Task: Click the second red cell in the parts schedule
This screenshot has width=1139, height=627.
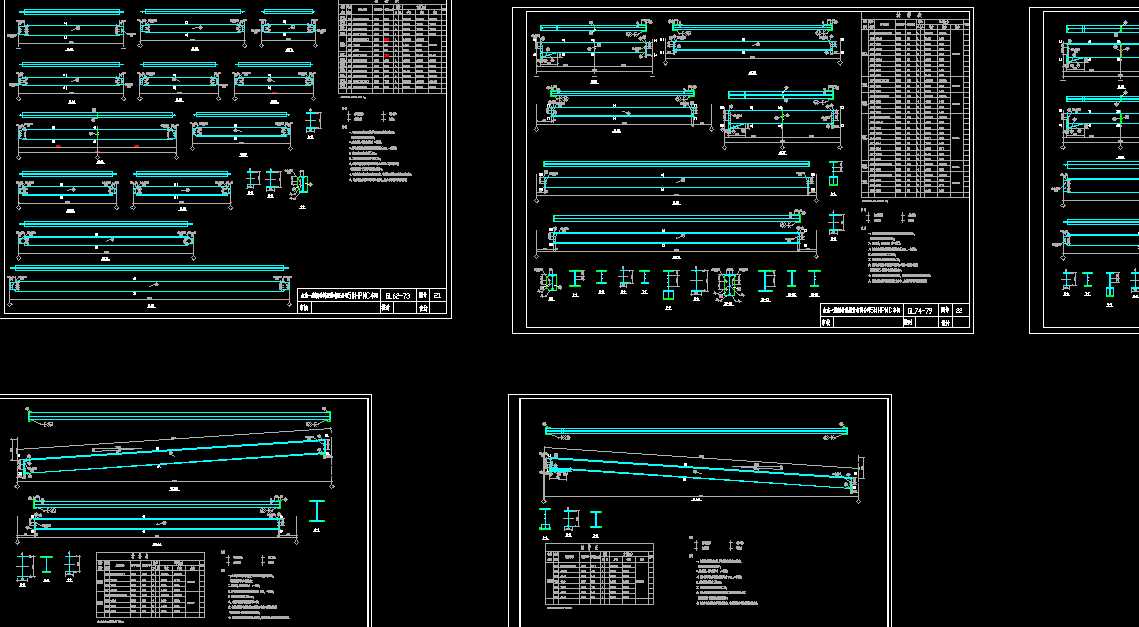Action: [386, 56]
